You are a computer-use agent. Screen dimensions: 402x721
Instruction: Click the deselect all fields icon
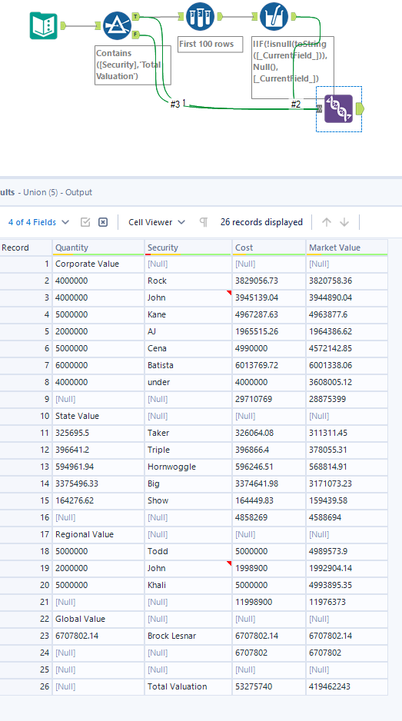103,222
